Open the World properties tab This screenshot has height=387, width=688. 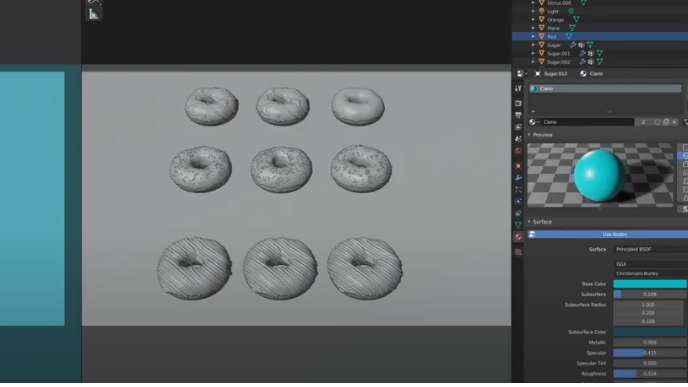coord(518,150)
